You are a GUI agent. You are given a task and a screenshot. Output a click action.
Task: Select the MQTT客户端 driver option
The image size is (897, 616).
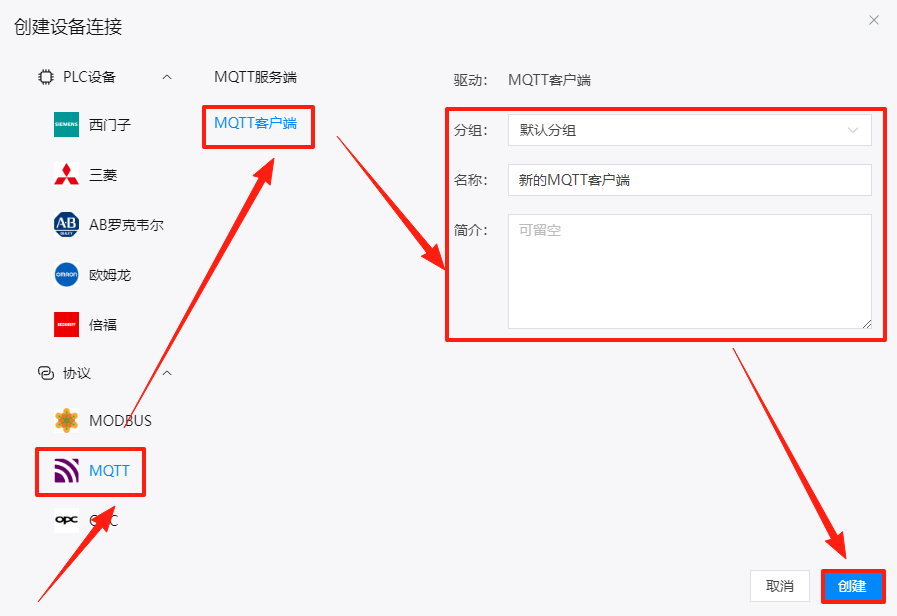pyautogui.click(x=255, y=123)
